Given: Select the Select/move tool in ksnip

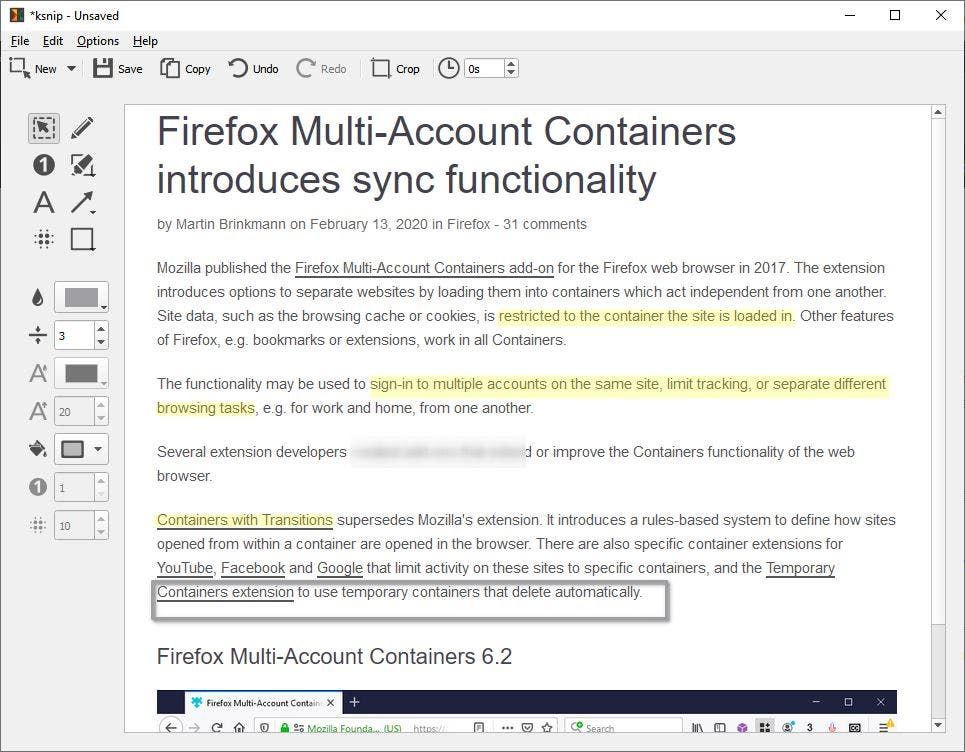Looking at the screenshot, I should 44,128.
